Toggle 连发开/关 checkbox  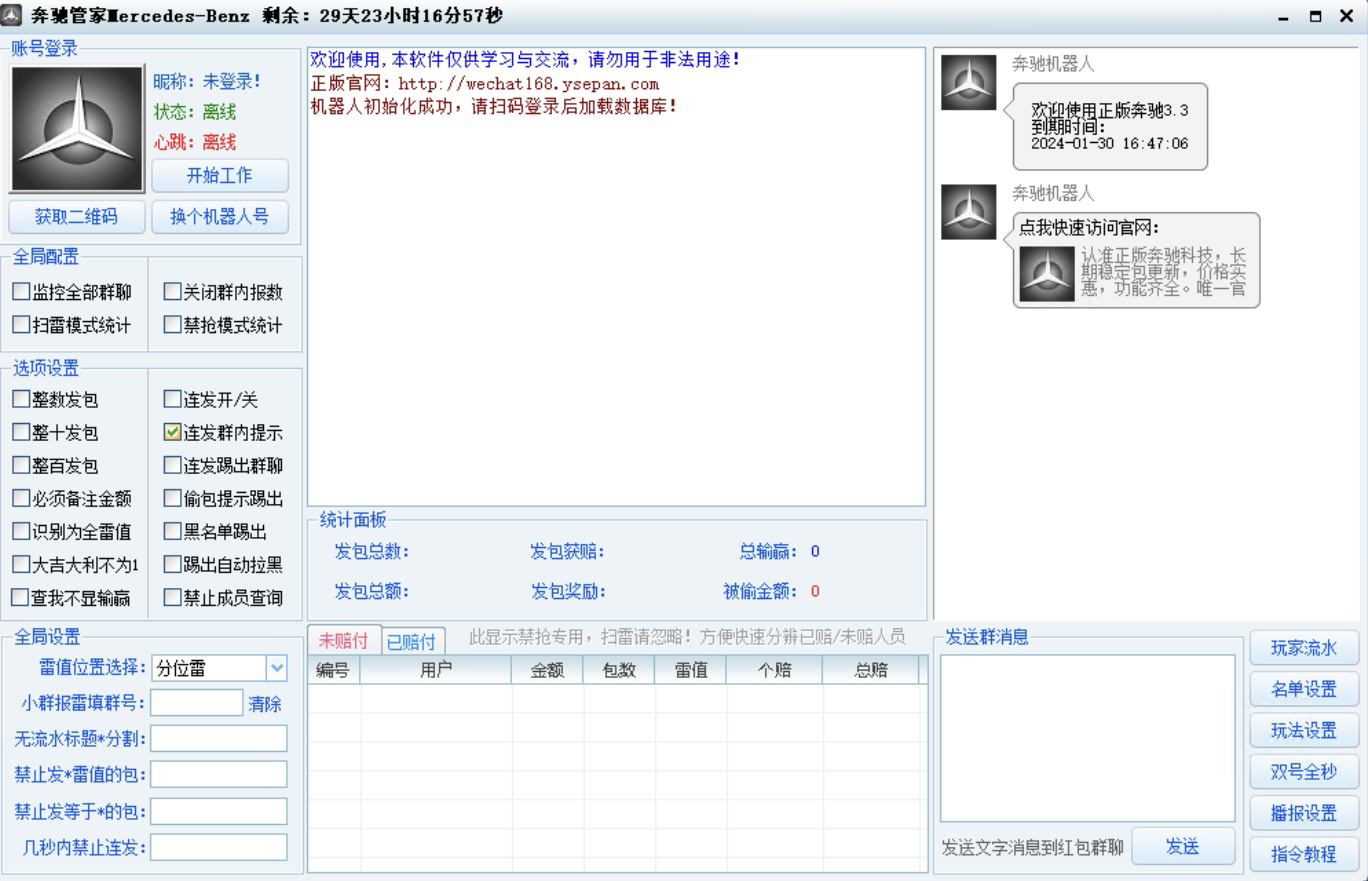pyautogui.click(x=172, y=400)
